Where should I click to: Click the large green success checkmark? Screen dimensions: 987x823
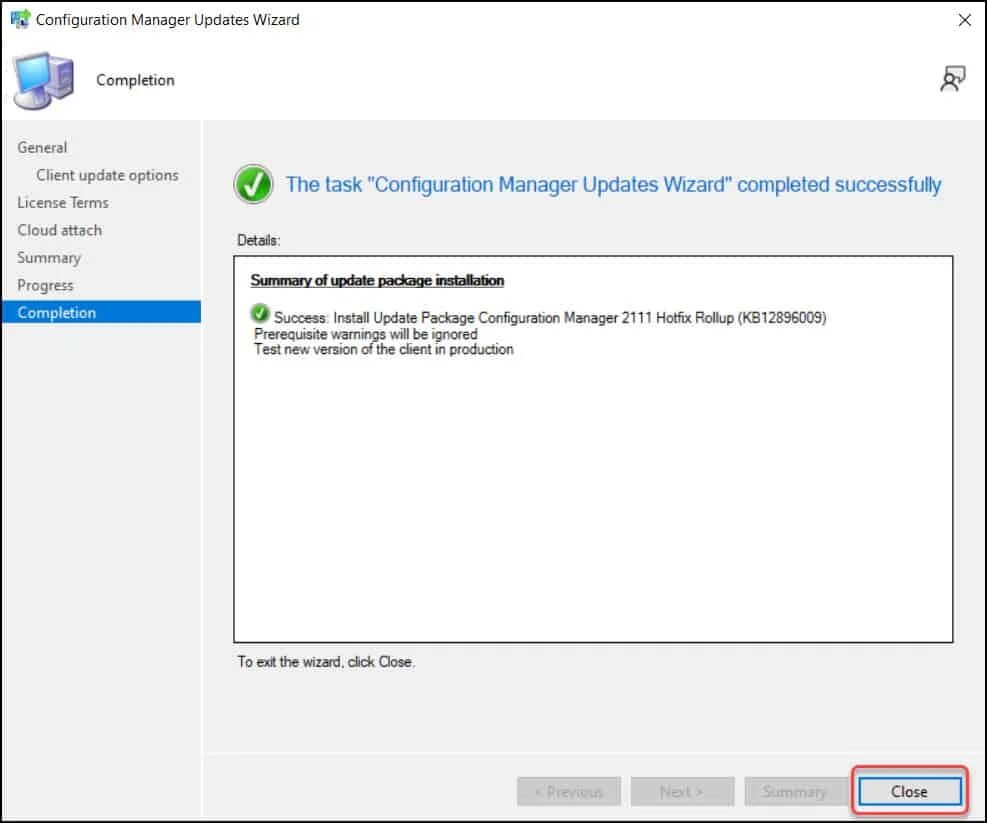[253, 184]
